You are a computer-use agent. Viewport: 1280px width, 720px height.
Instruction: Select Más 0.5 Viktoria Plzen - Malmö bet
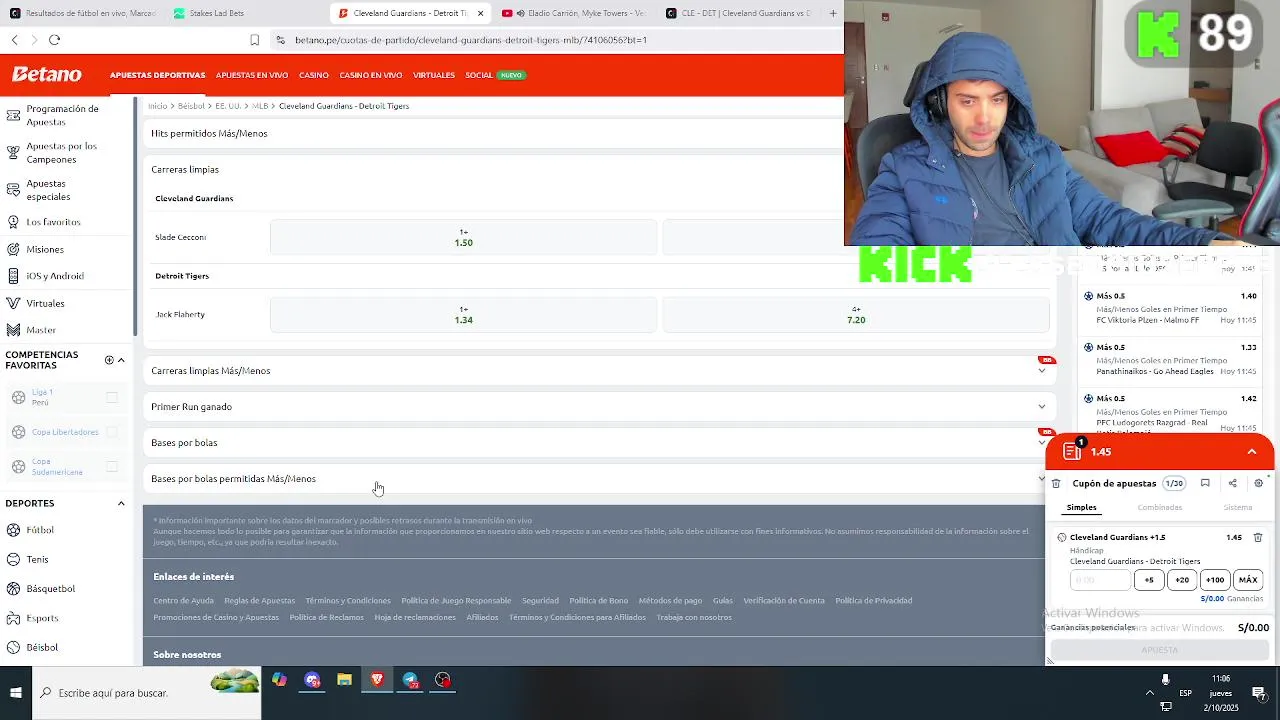[x=1170, y=308]
